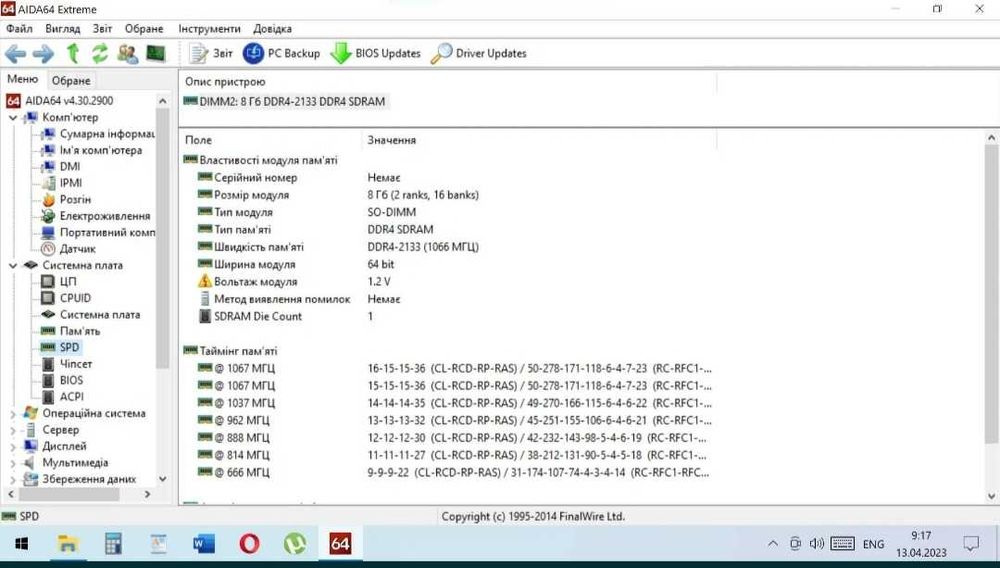The image size is (1000, 568).
Task: Collapse the Комп'ютер tree node
Action: tap(13, 118)
